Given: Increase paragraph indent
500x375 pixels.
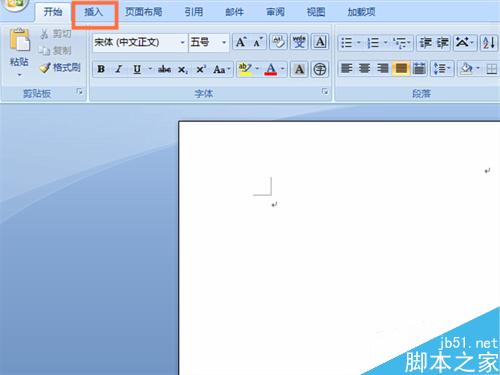Looking at the screenshot, I should 443,43.
